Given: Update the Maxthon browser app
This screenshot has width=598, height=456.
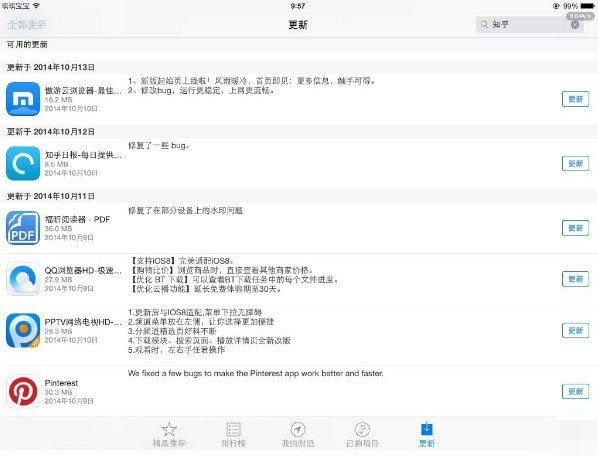Looking at the screenshot, I should coord(575,99).
